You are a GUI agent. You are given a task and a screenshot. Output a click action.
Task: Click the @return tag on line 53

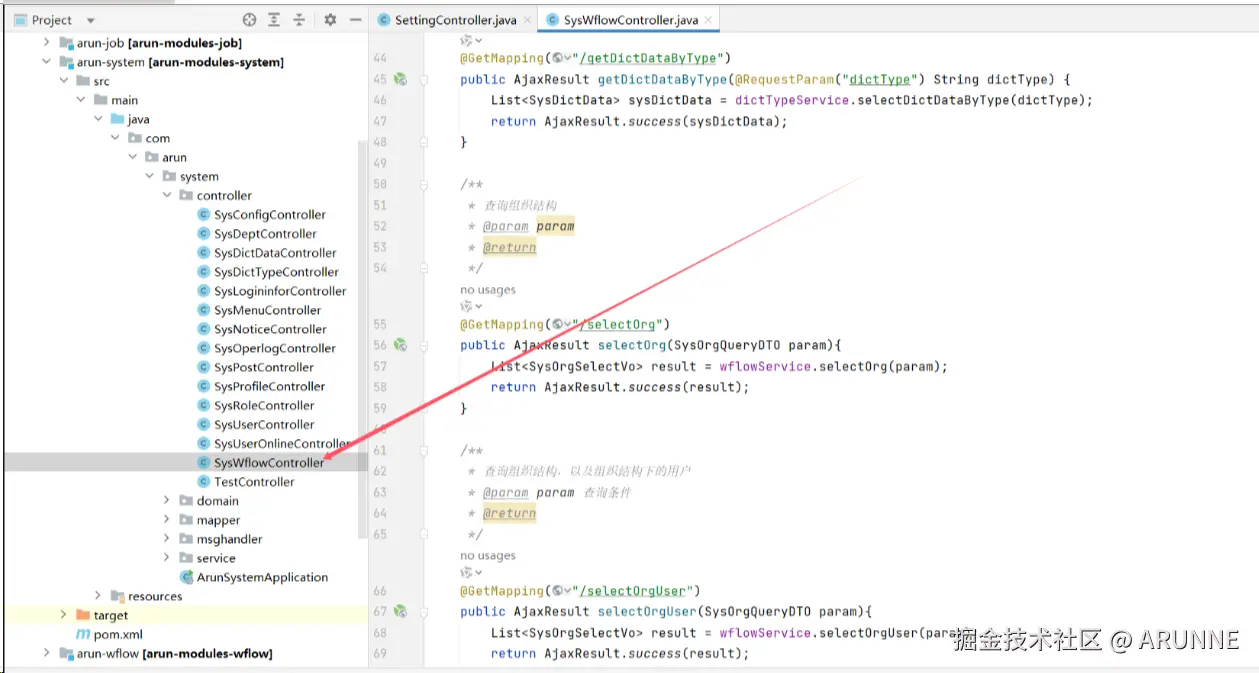point(510,247)
